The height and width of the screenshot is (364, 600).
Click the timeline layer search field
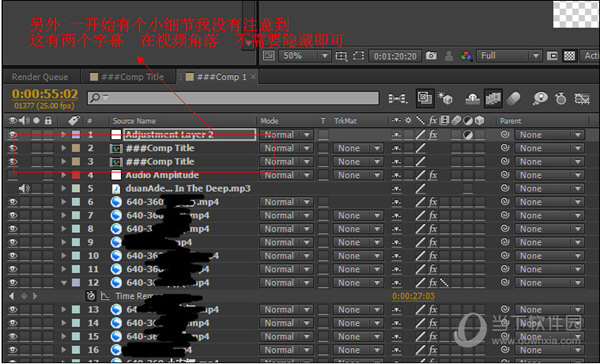coord(233,98)
